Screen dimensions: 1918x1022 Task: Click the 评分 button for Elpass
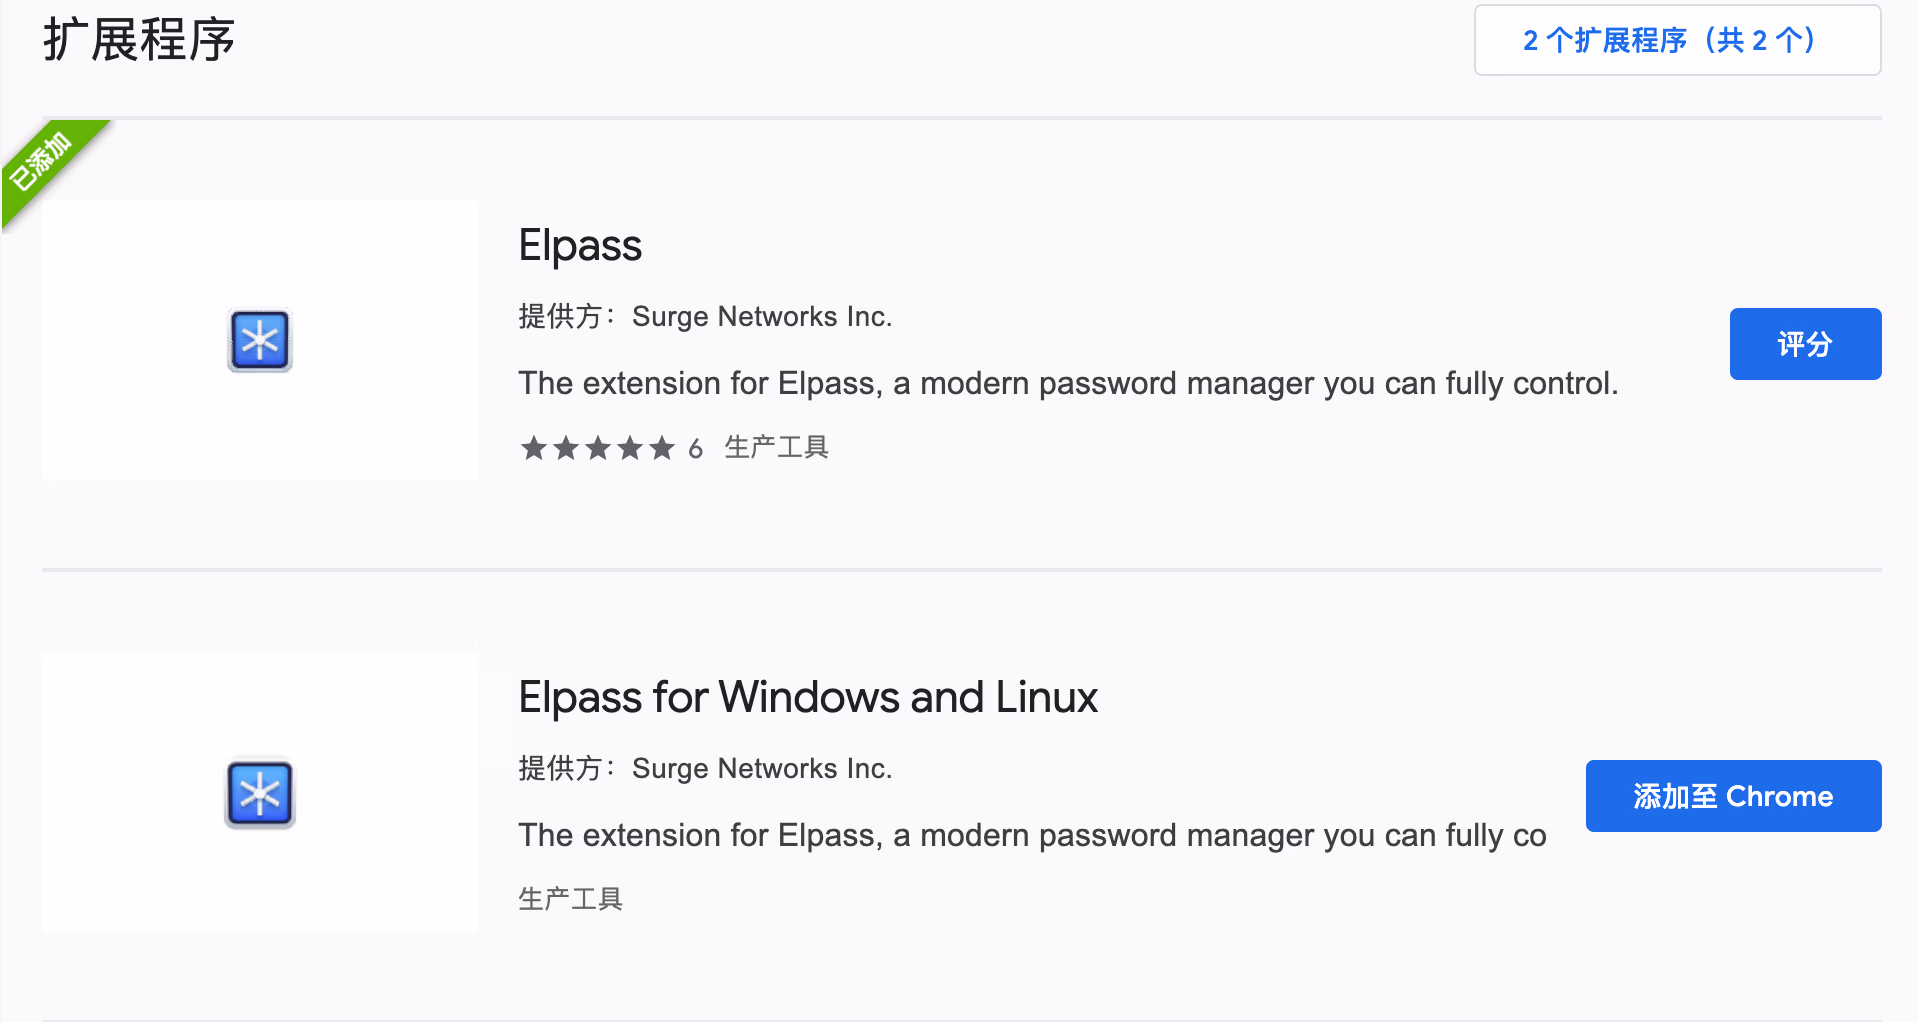click(1805, 344)
